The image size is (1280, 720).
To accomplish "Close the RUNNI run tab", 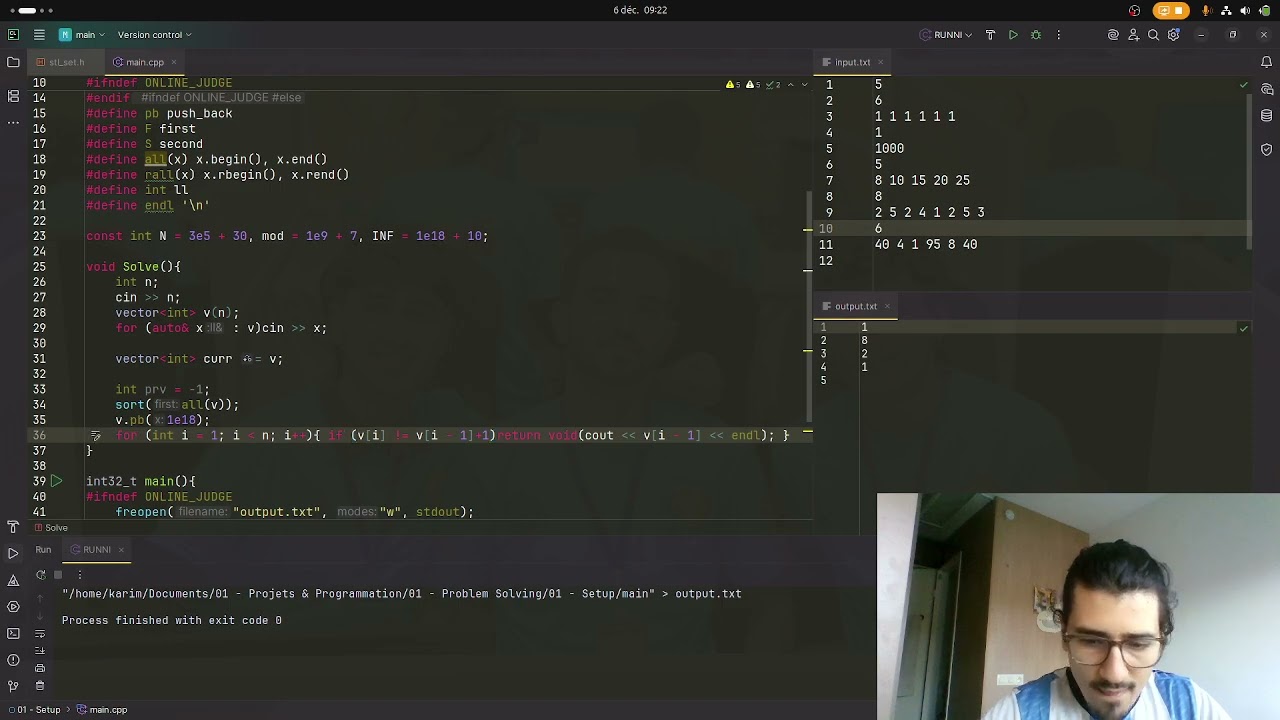I will coord(121,550).
